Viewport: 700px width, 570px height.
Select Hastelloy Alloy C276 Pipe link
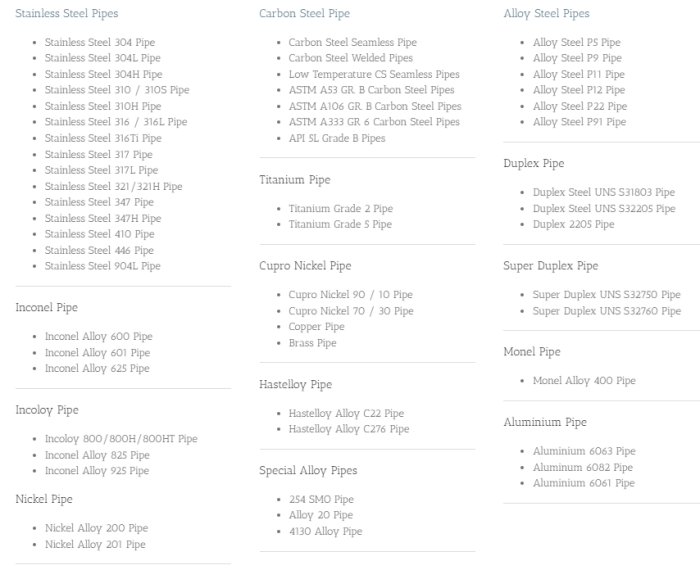(x=349, y=429)
